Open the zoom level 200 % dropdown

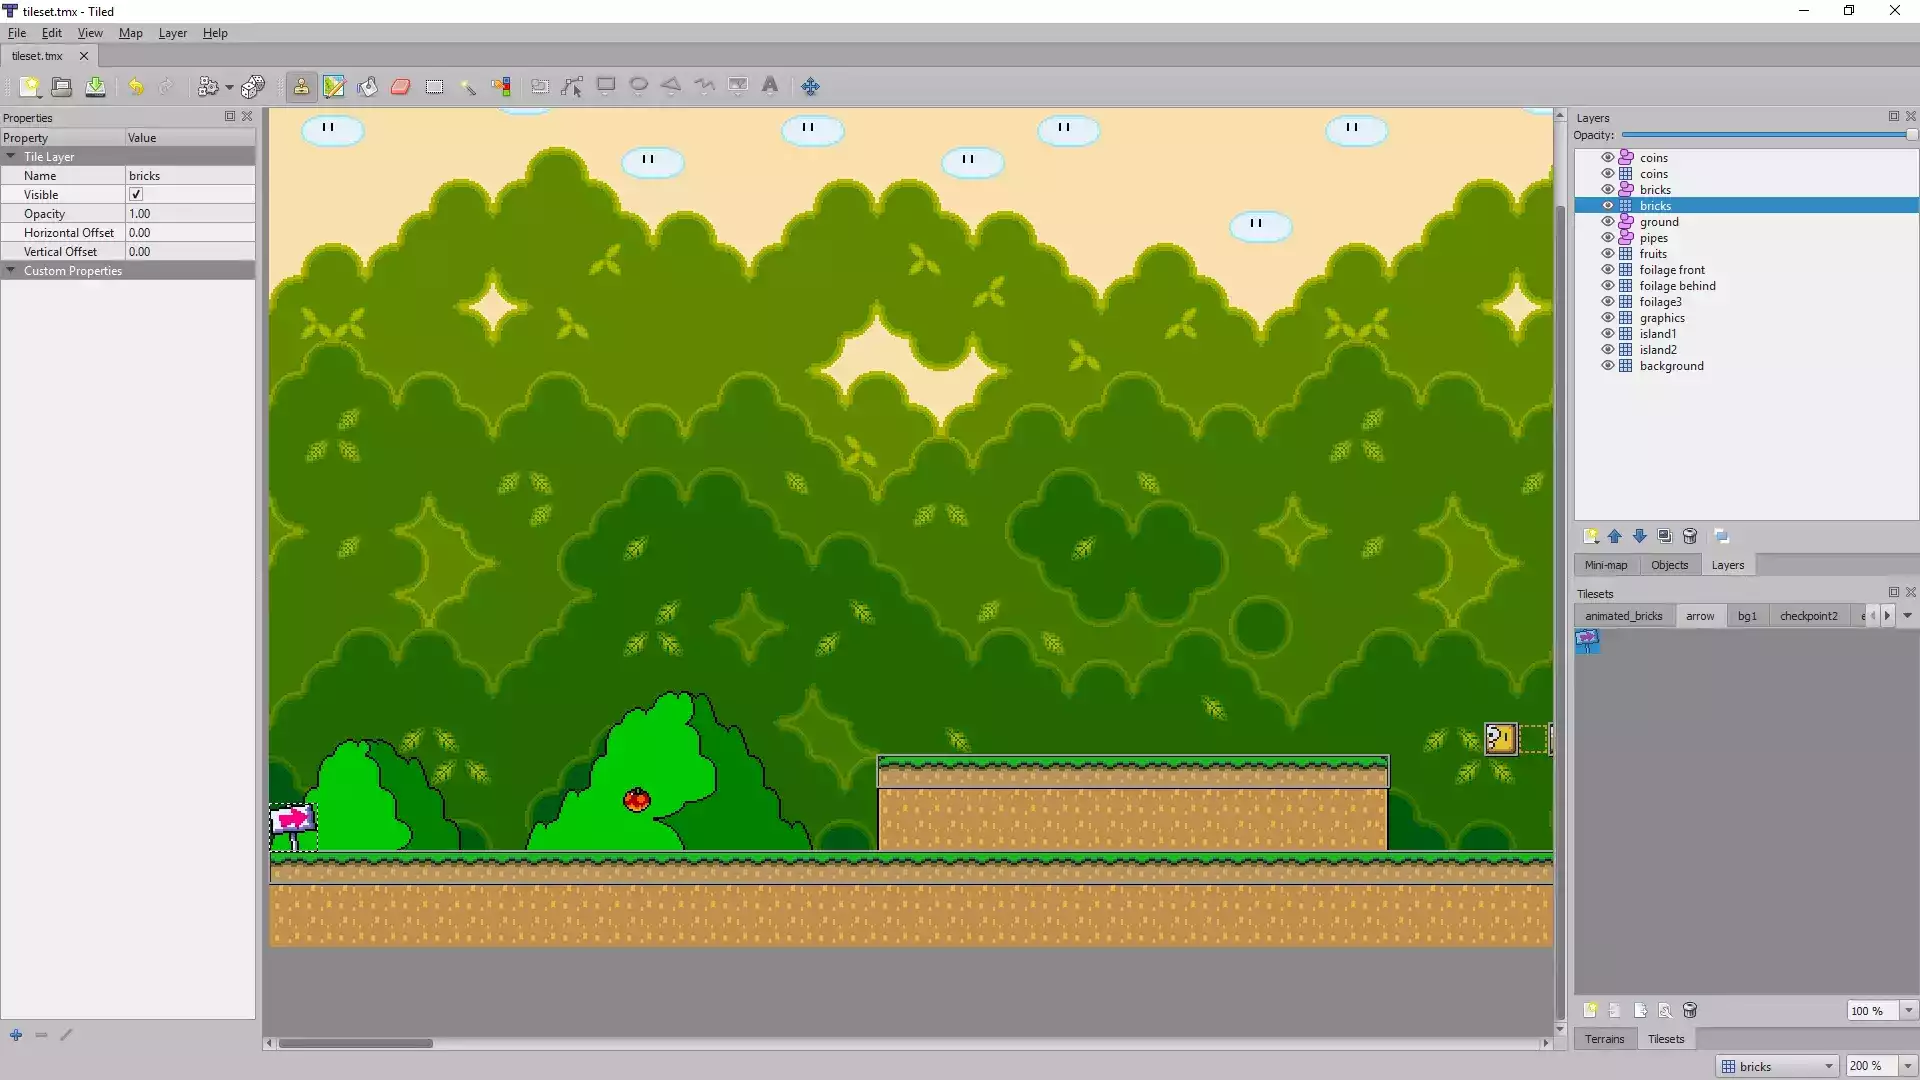1908,1066
